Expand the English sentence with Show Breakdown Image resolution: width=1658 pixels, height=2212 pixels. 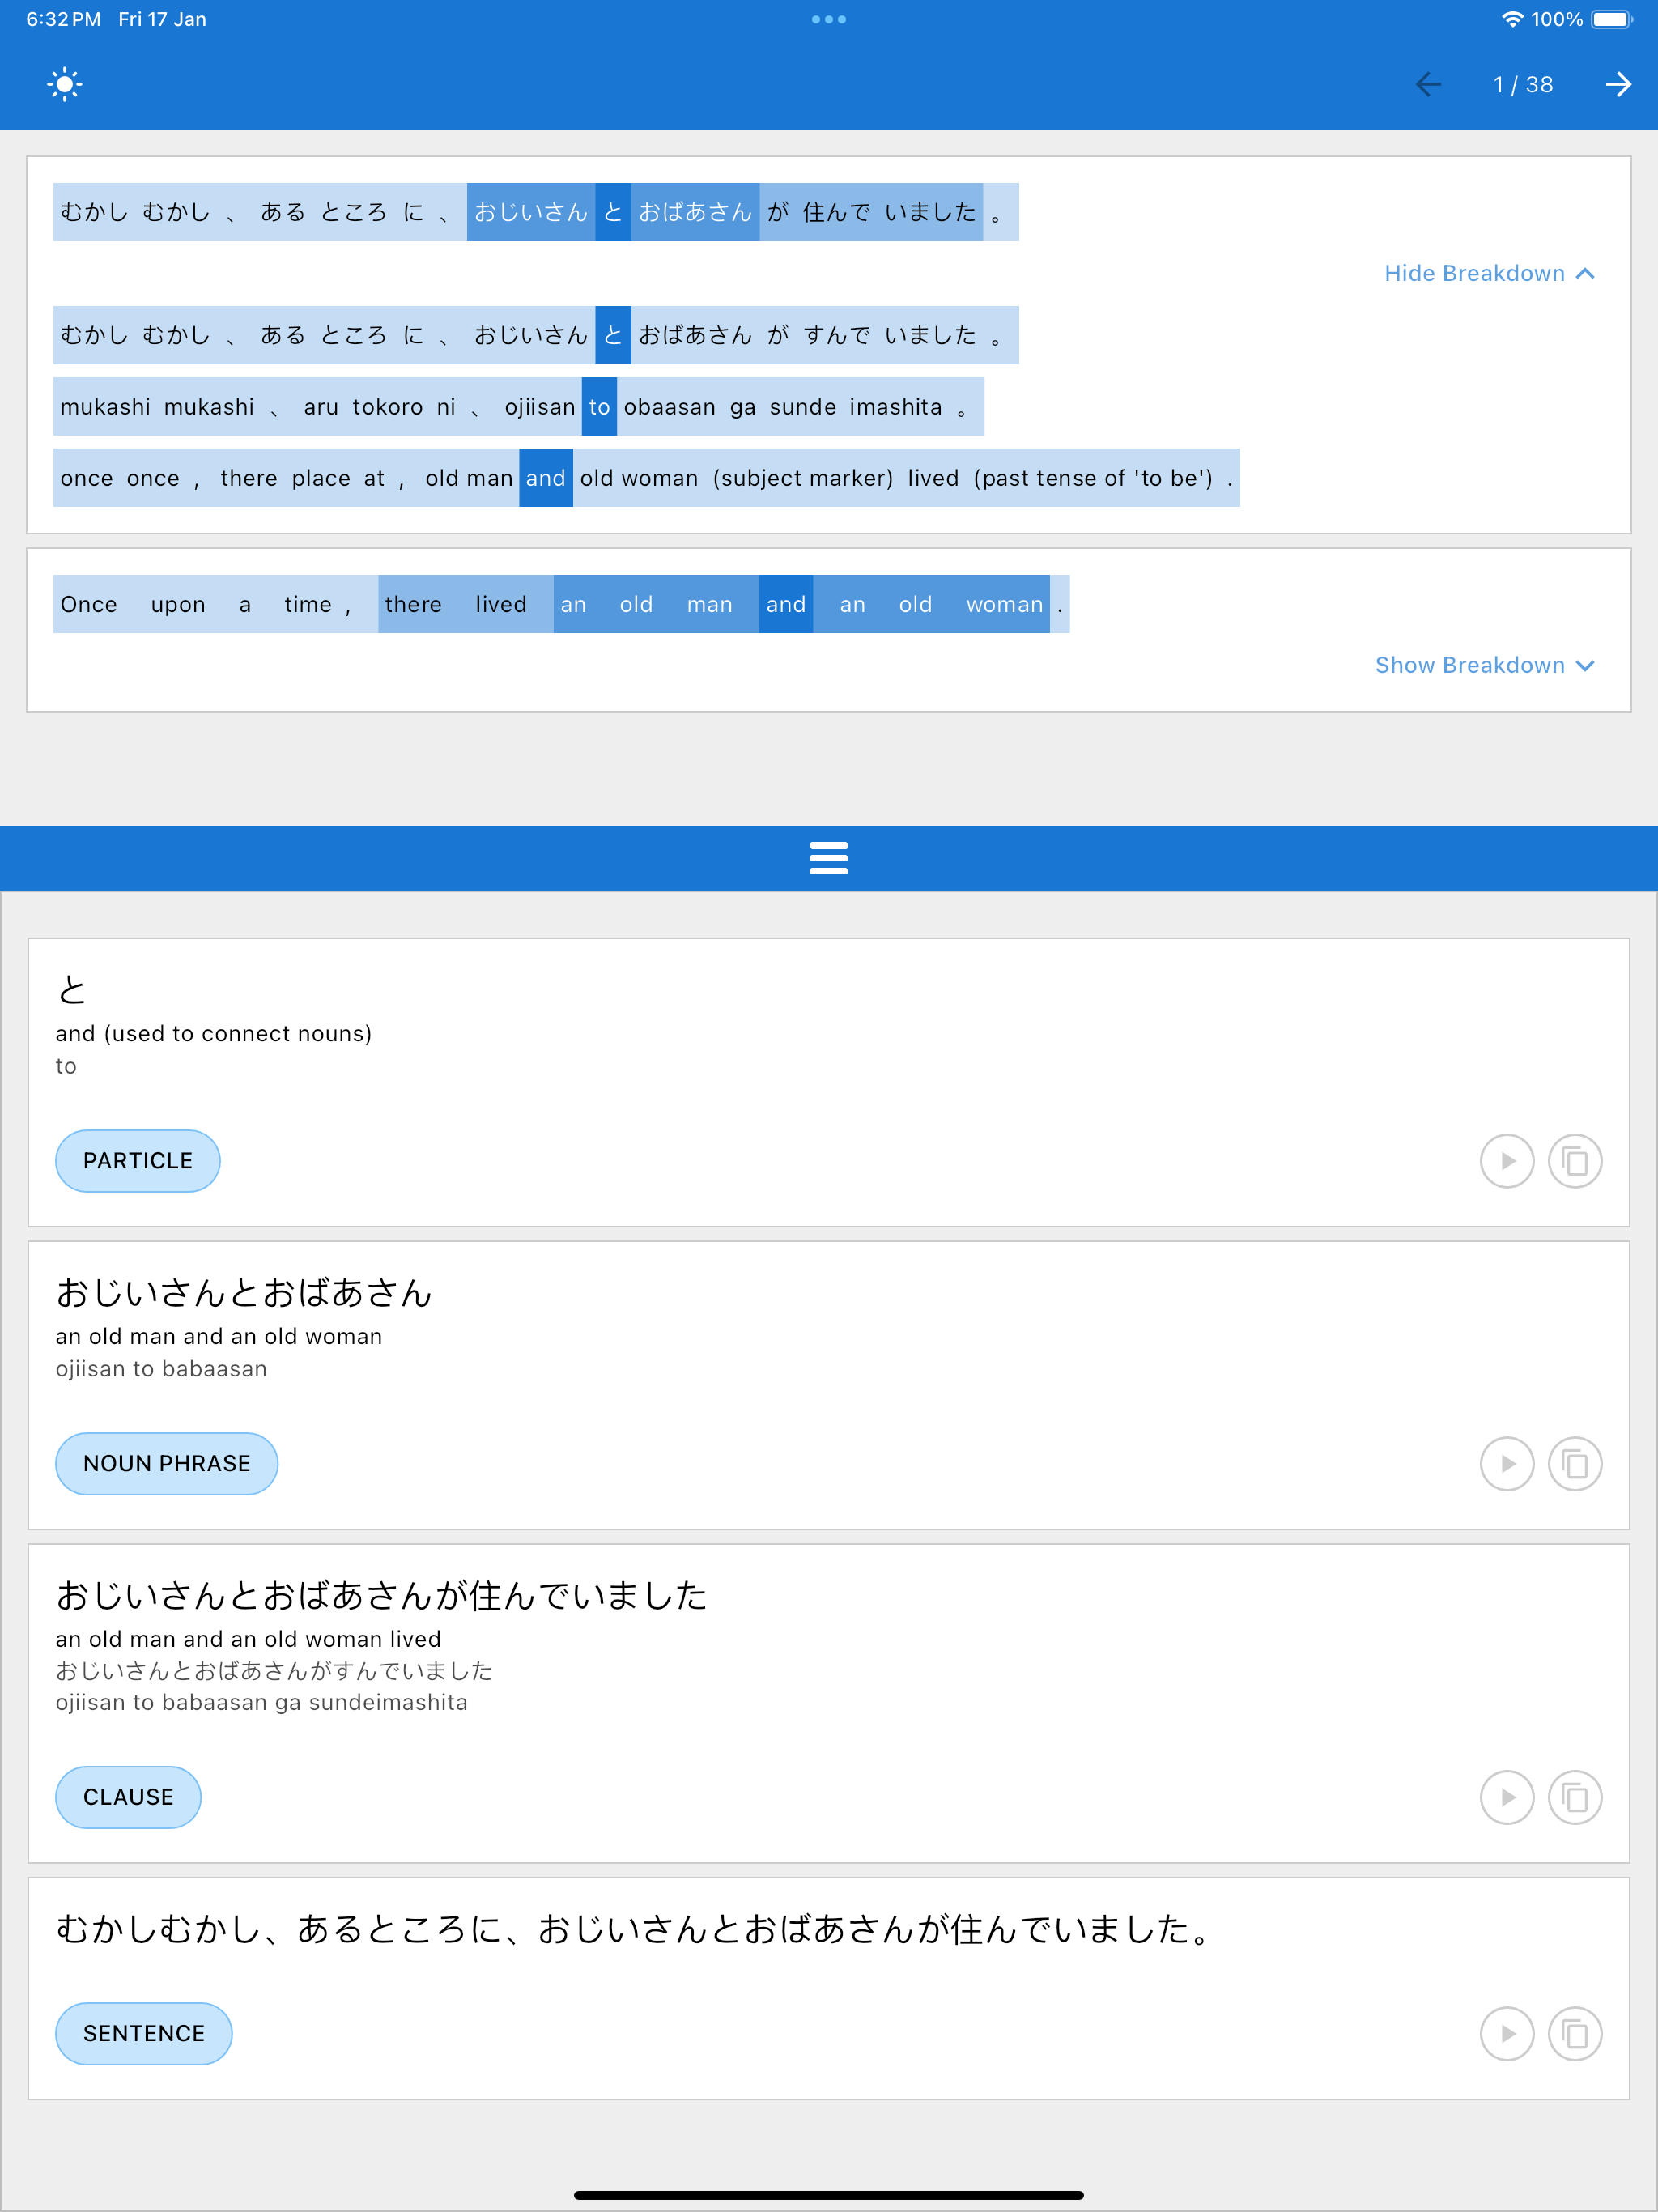tap(1484, 665)
